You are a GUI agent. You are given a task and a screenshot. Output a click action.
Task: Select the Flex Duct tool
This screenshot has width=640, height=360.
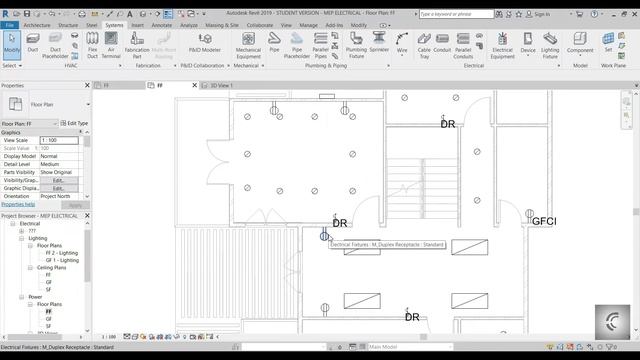pyautogui.click(x=93, y=45)
